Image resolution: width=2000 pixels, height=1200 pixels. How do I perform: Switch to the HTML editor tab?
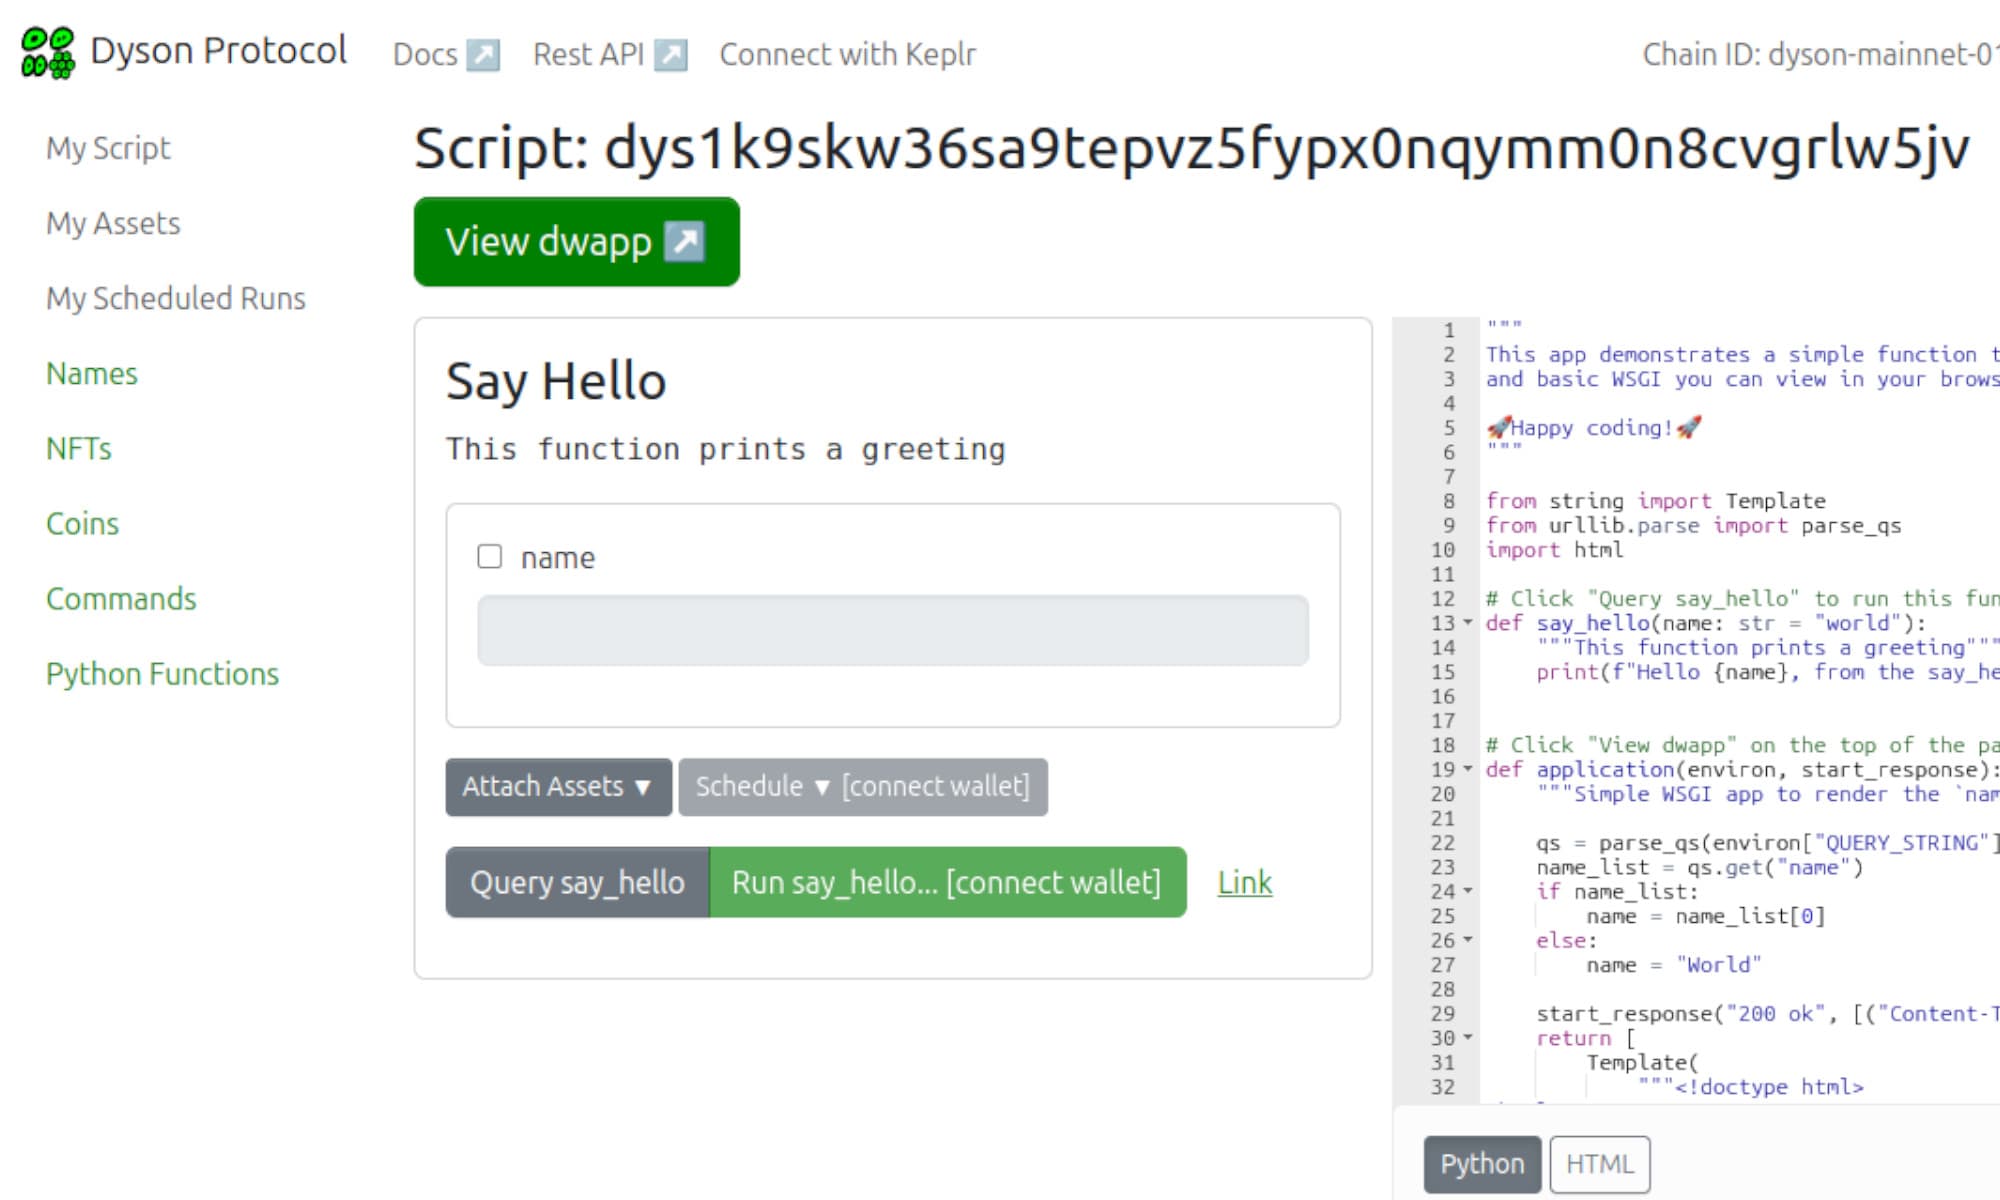point(1600,1164)
